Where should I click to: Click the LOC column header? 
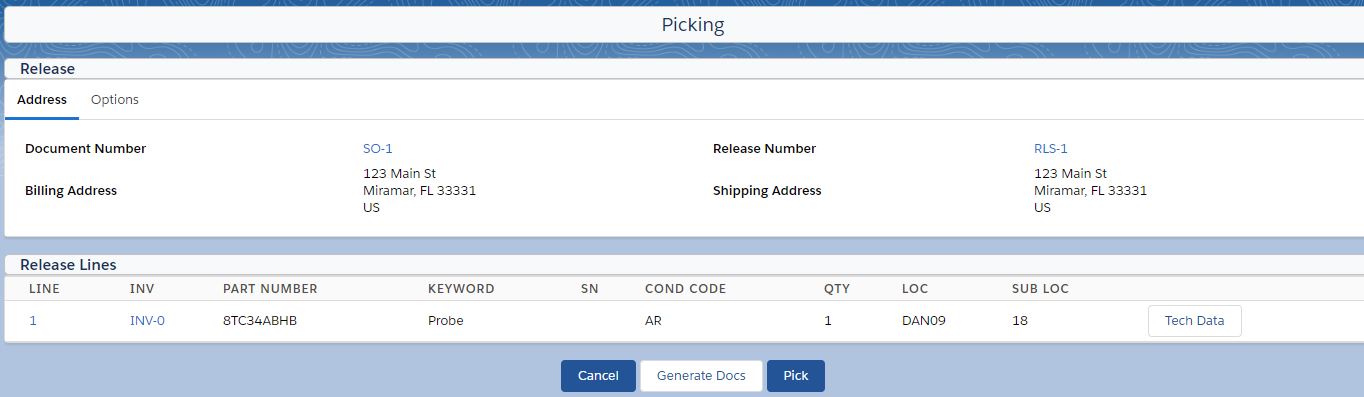tap(915, 289)
